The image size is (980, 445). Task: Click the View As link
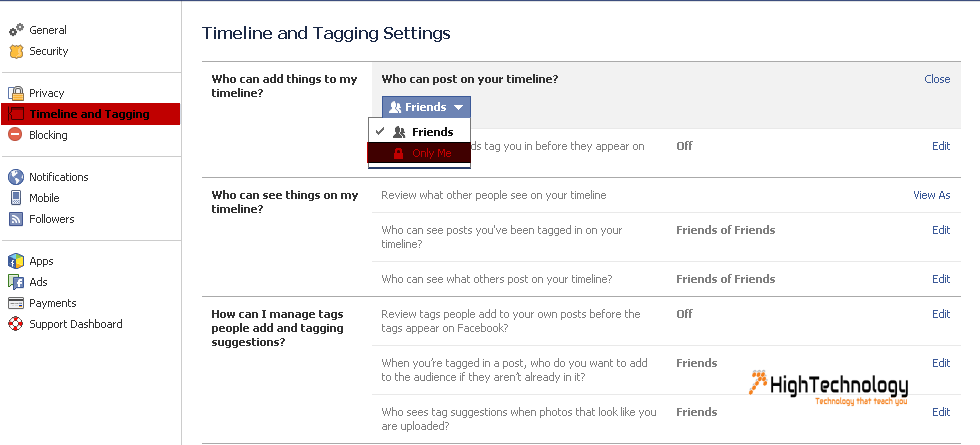click(931, 195)
